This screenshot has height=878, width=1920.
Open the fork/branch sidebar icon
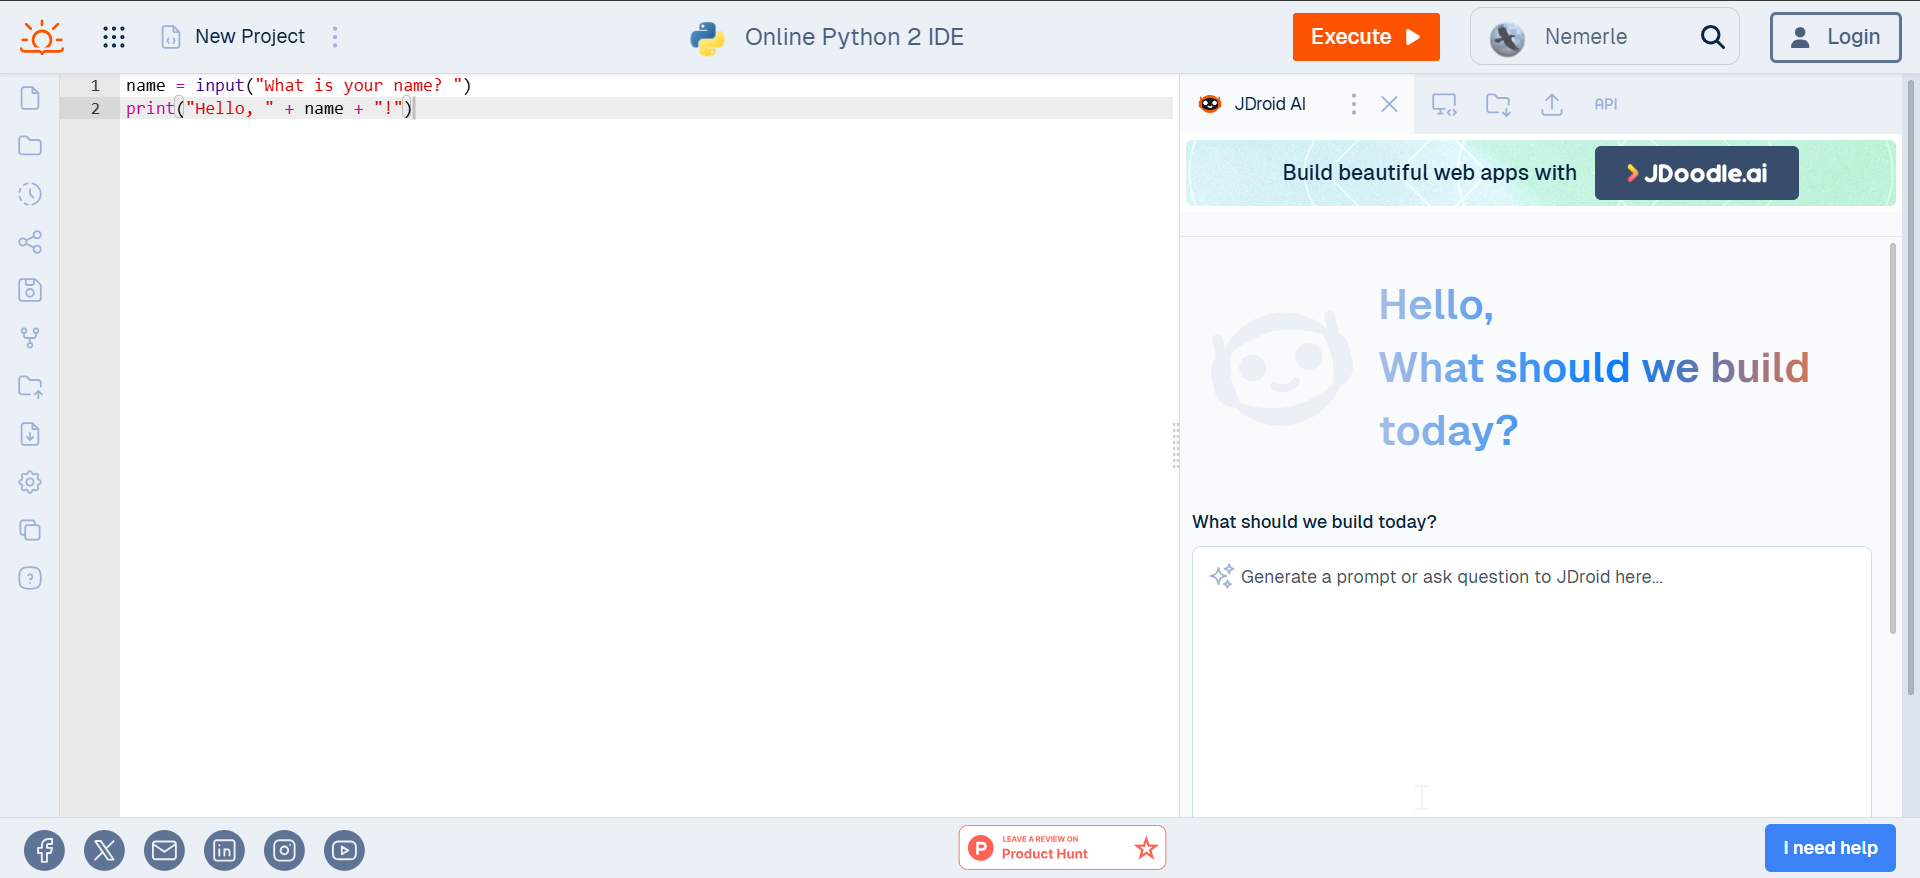(30, 338)
